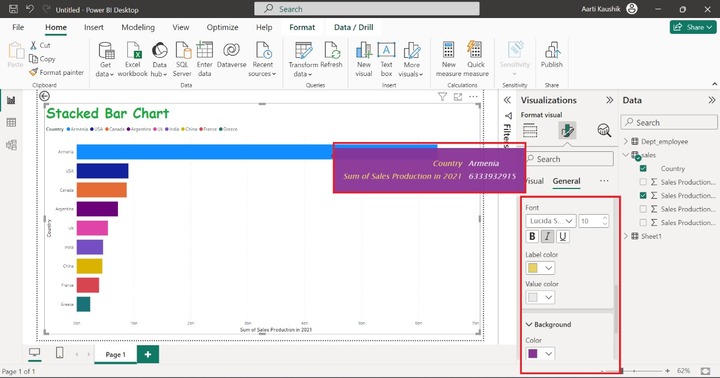
Task: Insert a Text box
Action: coord(387,59)
